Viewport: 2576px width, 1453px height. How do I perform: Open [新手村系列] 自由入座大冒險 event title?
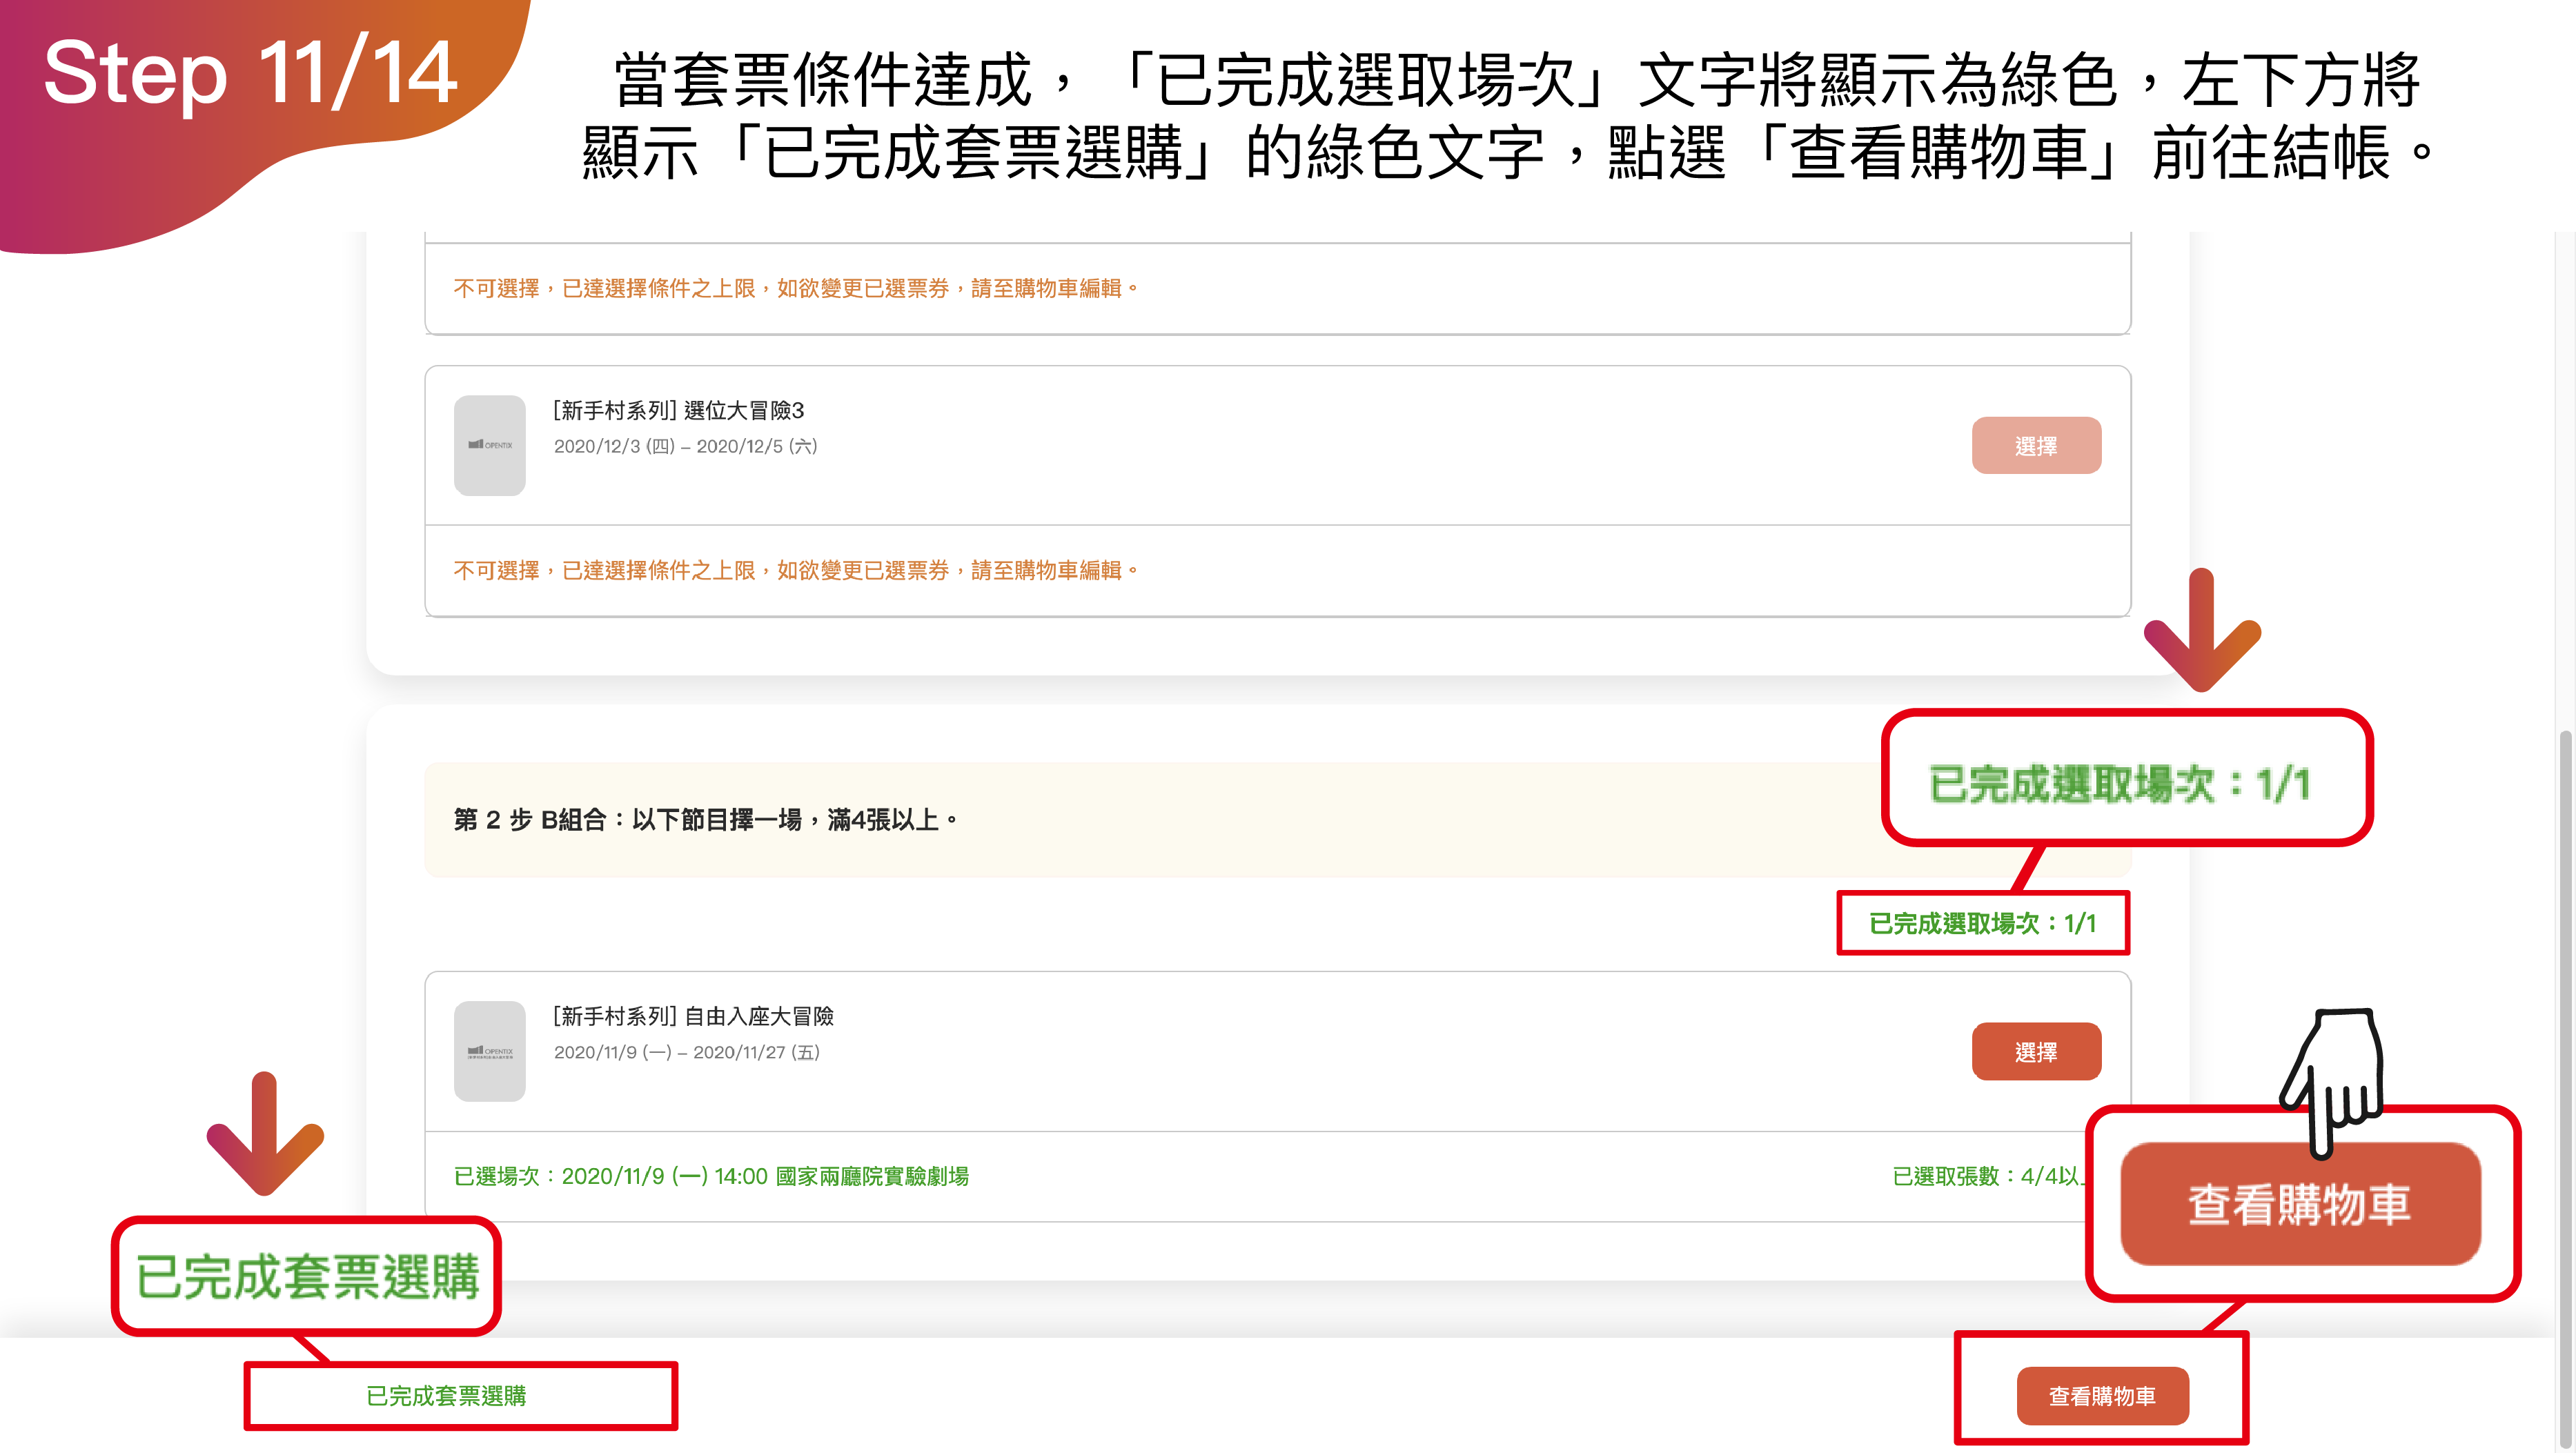(693, 1016)
